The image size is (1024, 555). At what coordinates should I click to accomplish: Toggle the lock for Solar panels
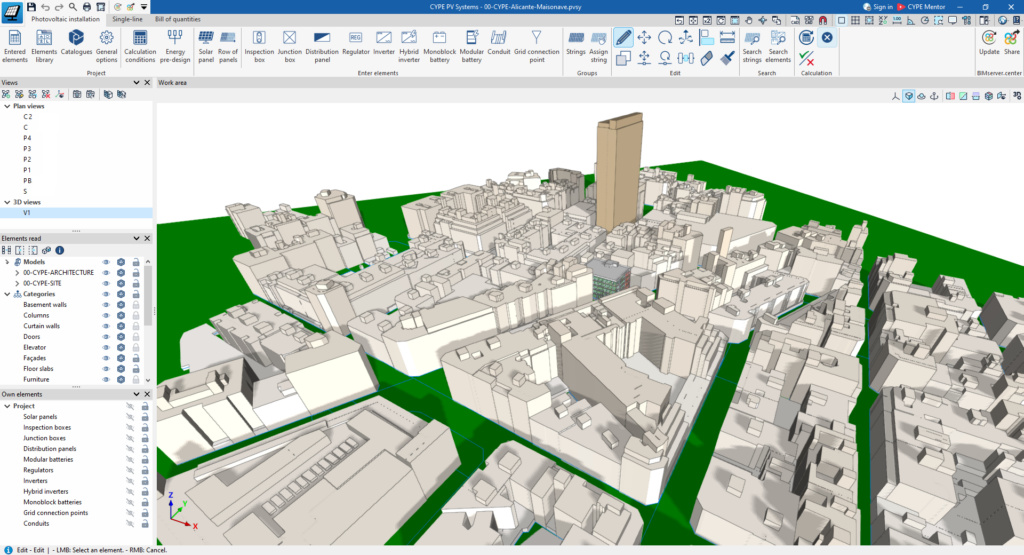pyautogui.click(x=145, y=417)
